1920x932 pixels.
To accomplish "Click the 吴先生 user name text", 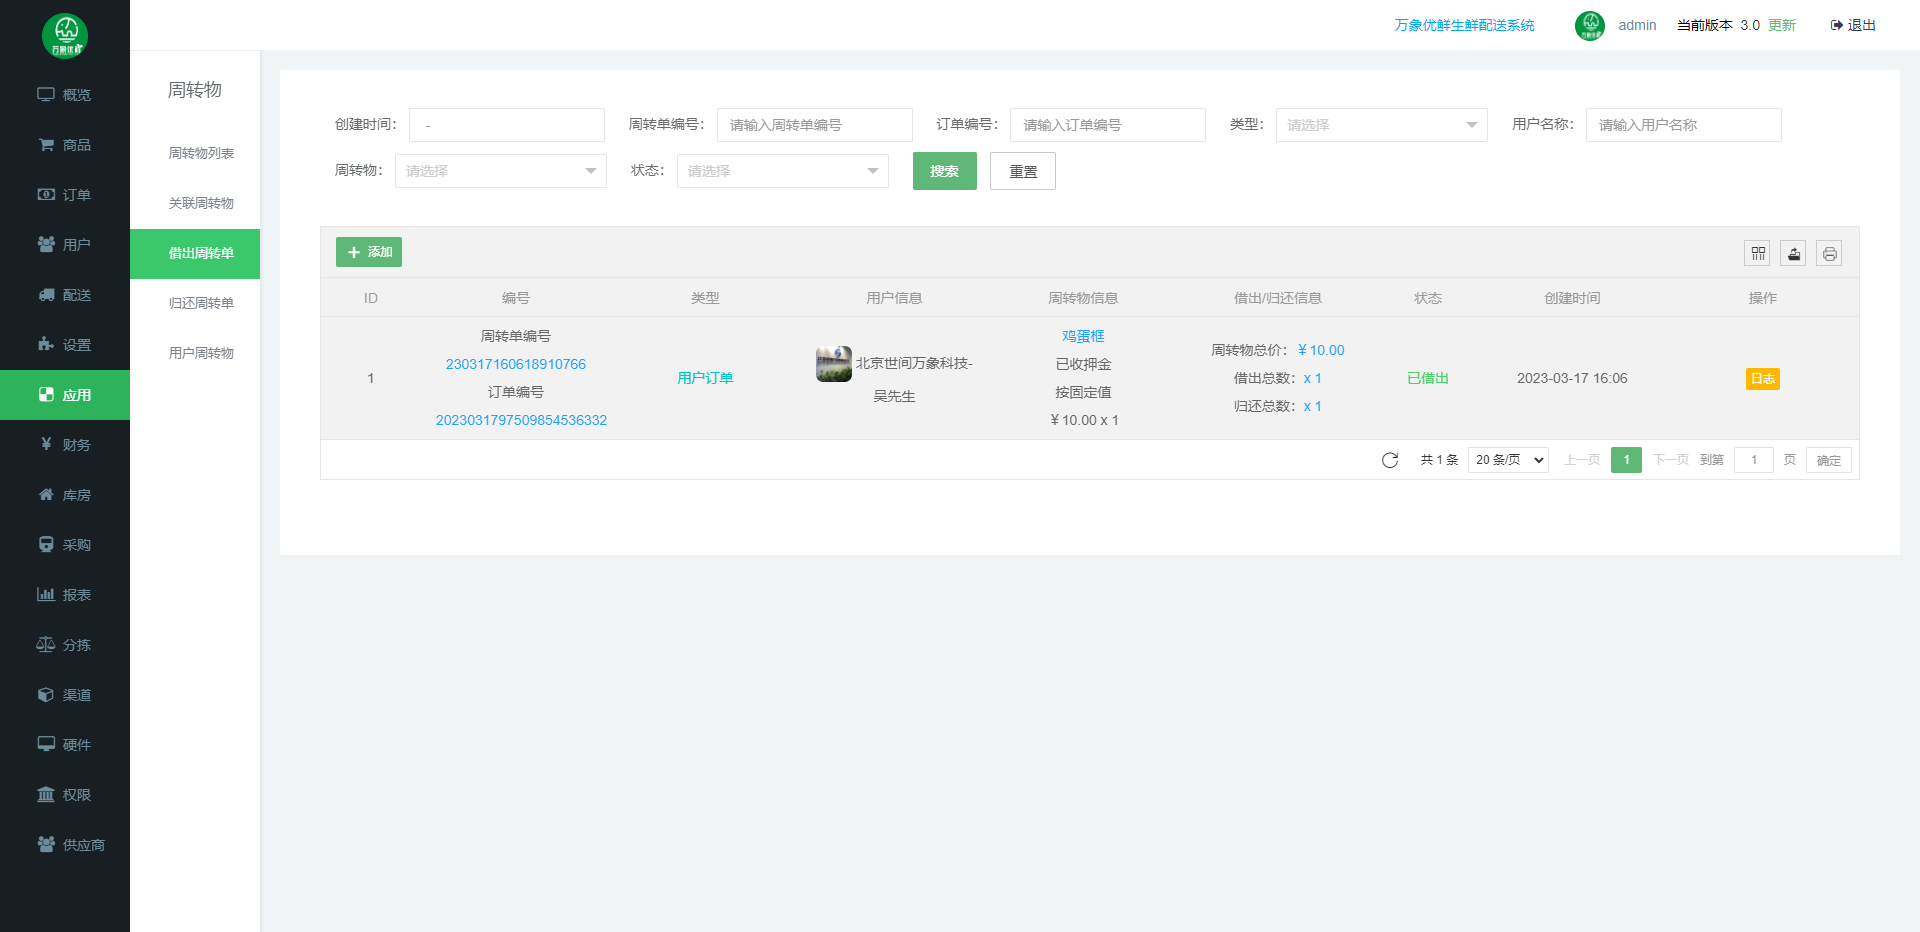I will (x=894, y=396).
